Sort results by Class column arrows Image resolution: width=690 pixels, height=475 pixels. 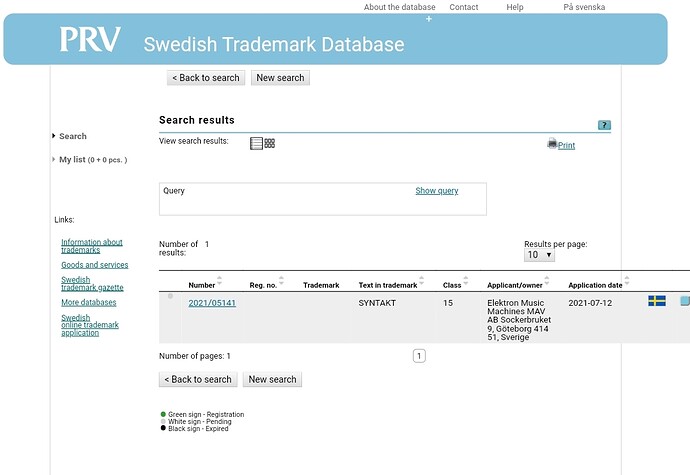click(x=466, y=281)
